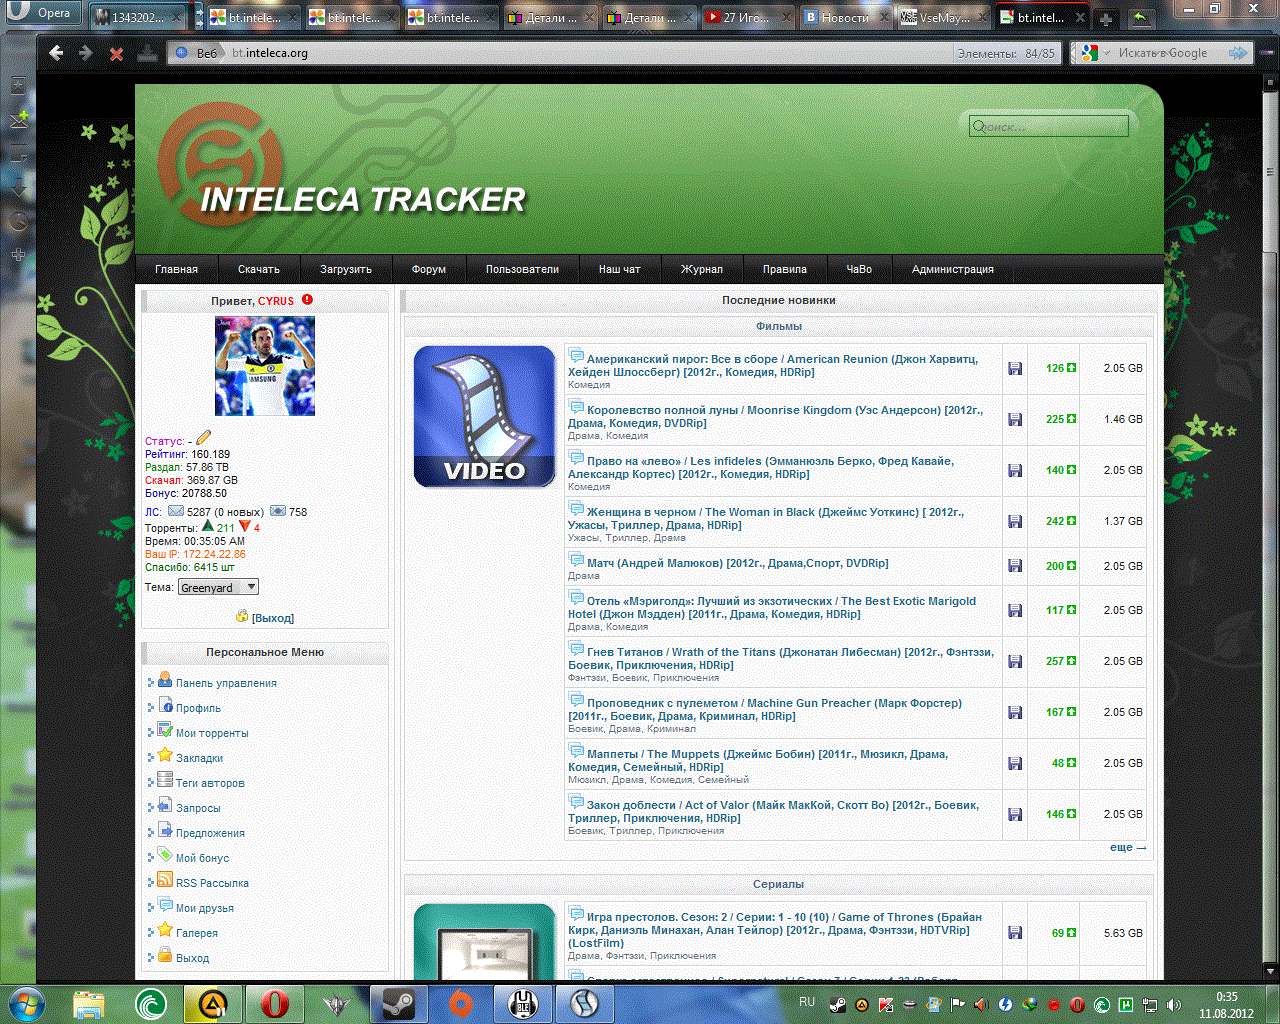
Task: Click the taskbar clock showing 0:35
Action: [1226, 1005]
